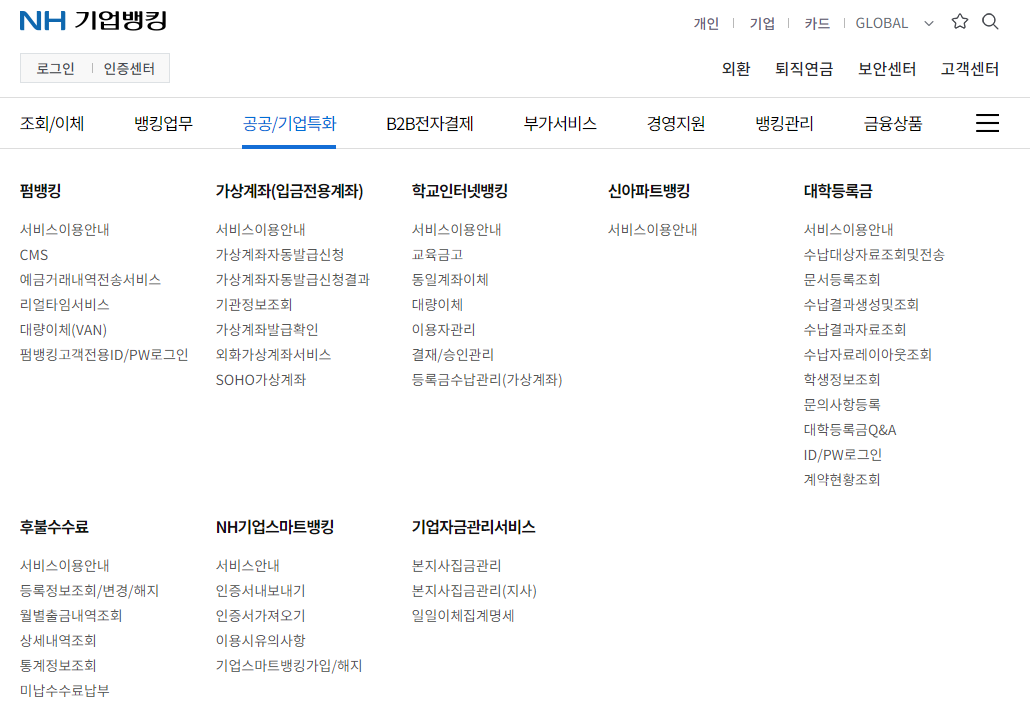Image resolution: width=1030 pixels, height=719 pixels.
Task: Select the 뱅킹업무 main tab
Action: [164, 123]
